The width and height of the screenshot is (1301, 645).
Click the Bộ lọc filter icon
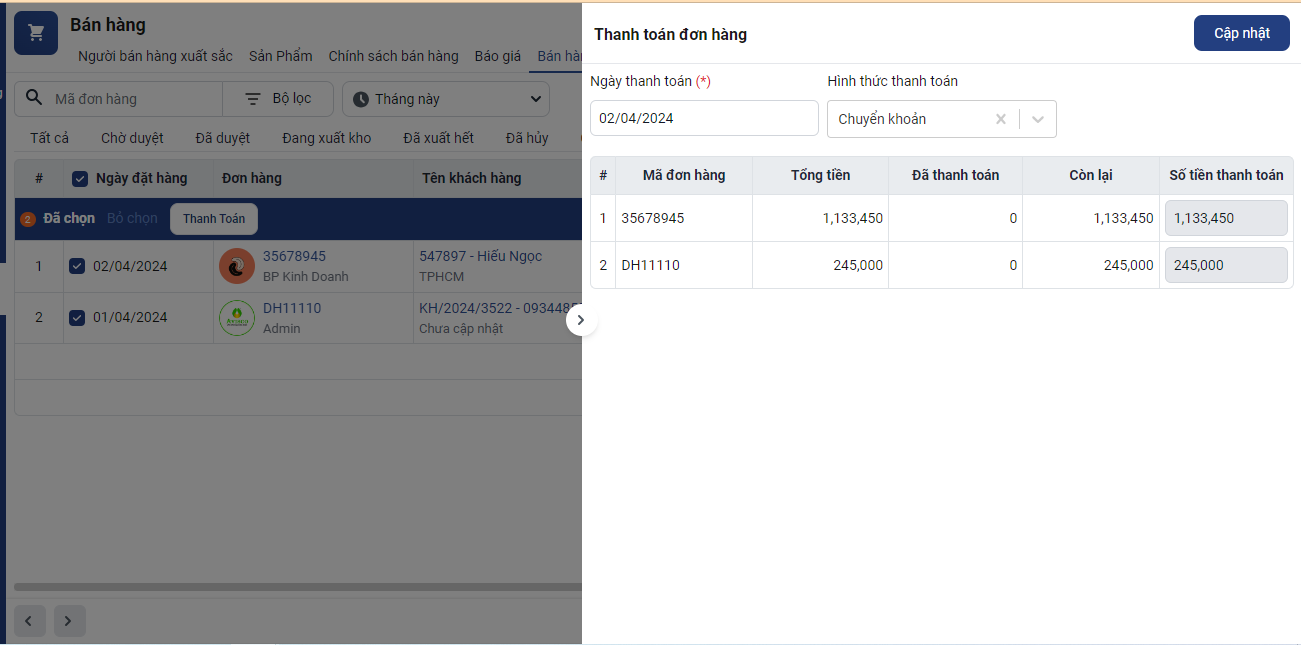click(x=253, y=99)
